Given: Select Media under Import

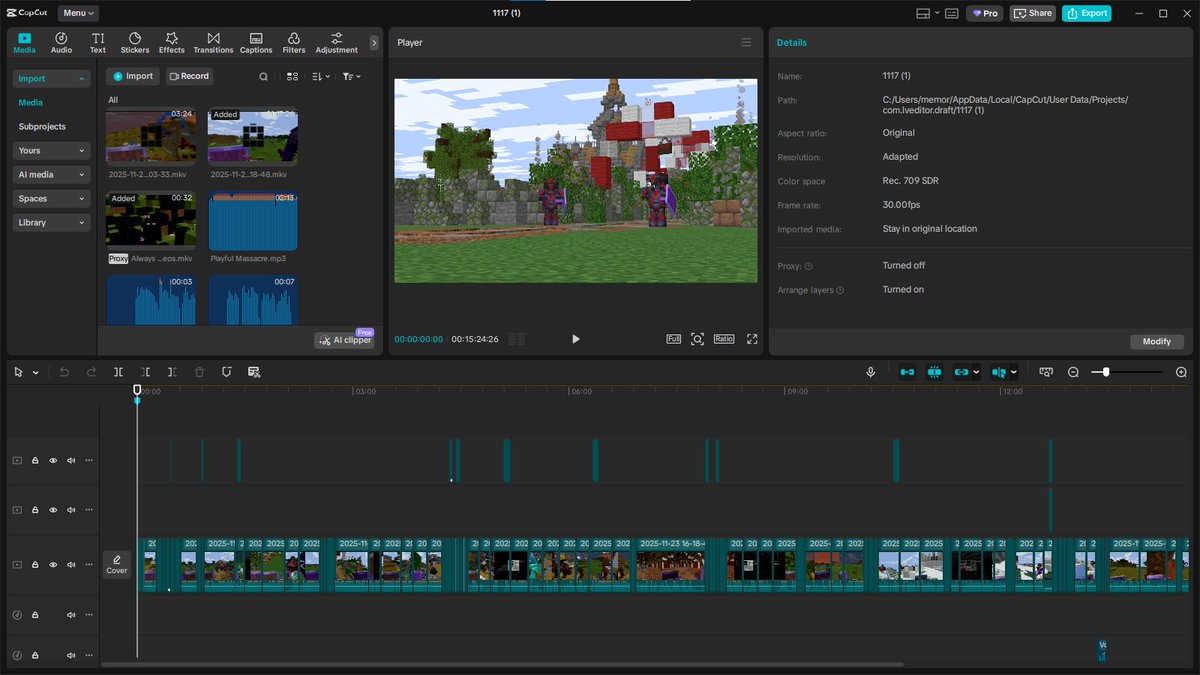Looking at the screenshot, I should [31, 102].
